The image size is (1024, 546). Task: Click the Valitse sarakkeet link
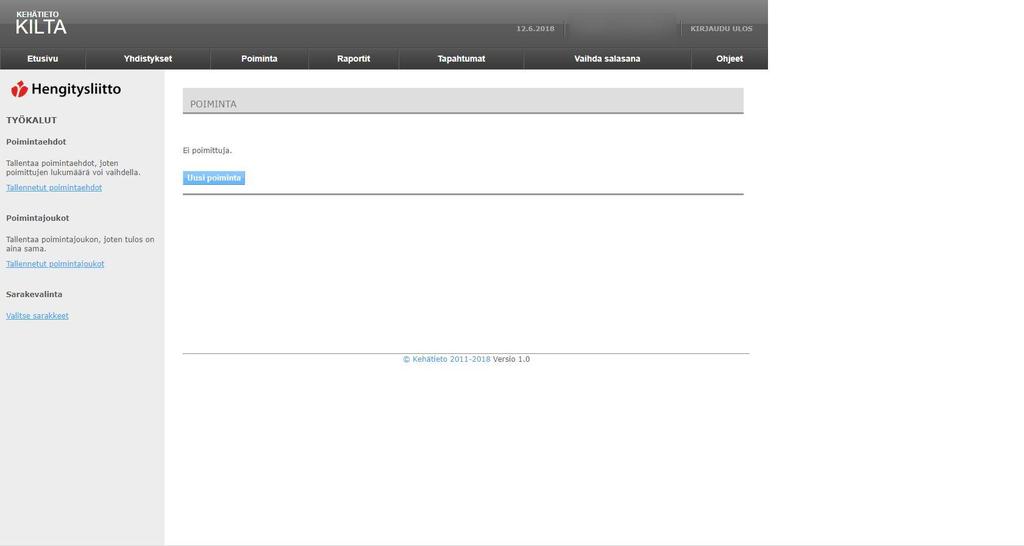(x=37, y=316)
